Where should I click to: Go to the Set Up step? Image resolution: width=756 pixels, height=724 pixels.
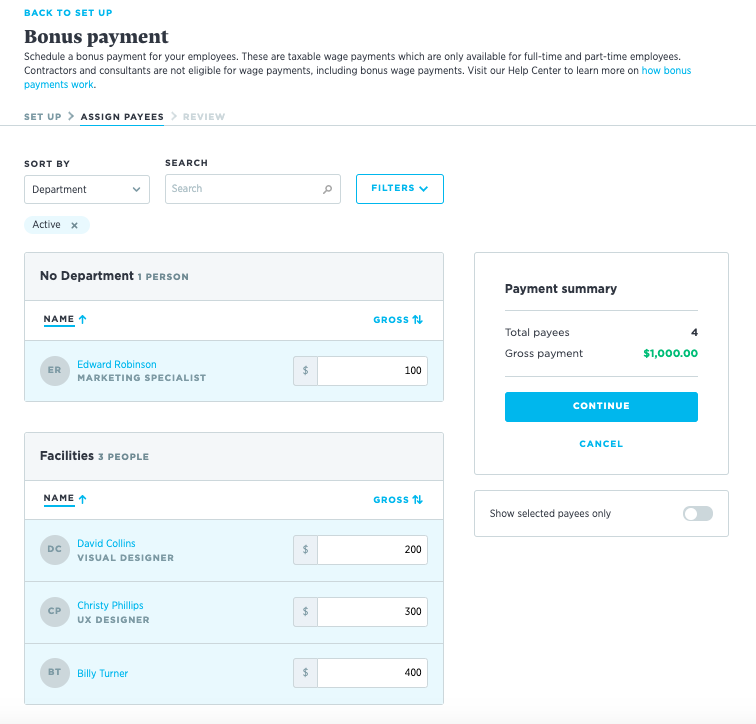tap(42, 117)
